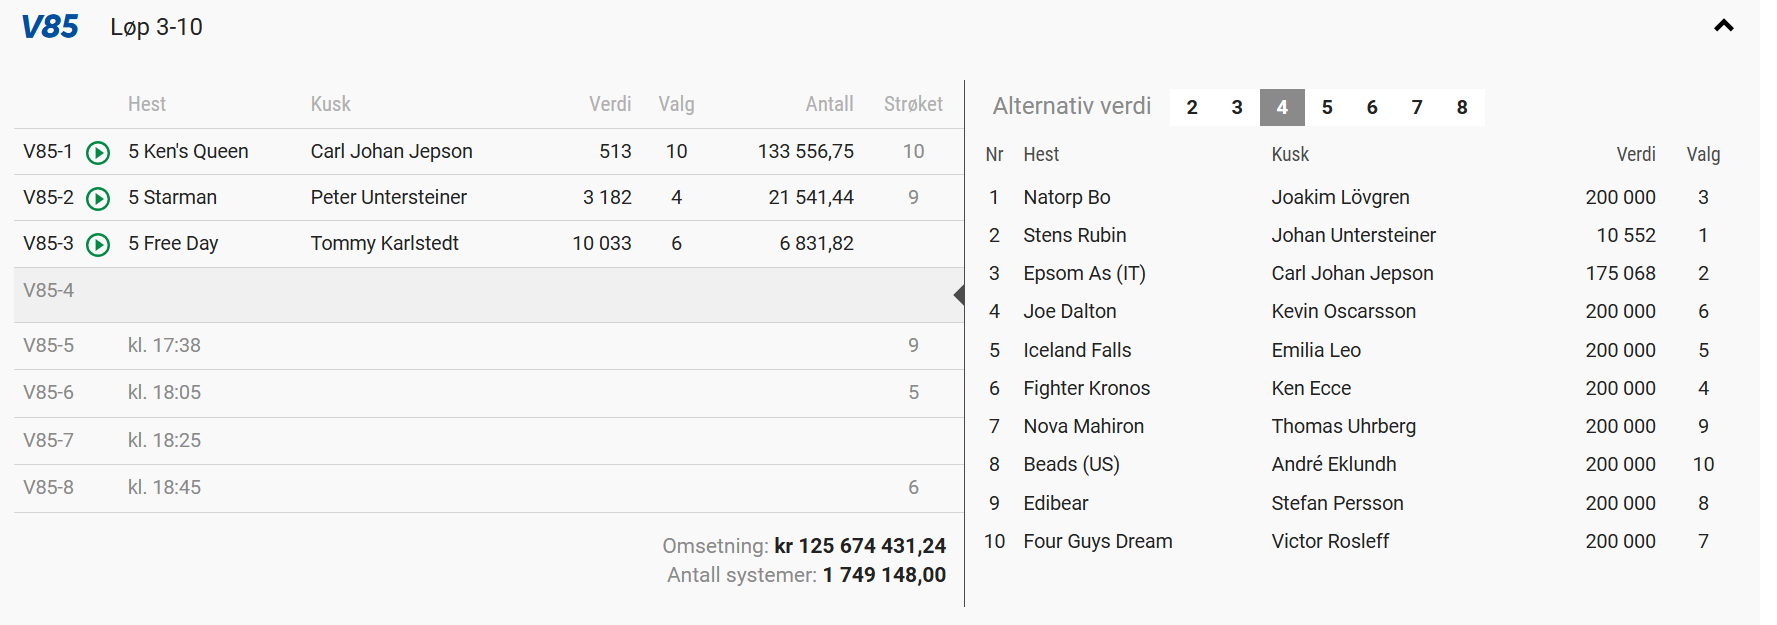Play the V85-2 Starman replay

point(98,198)
